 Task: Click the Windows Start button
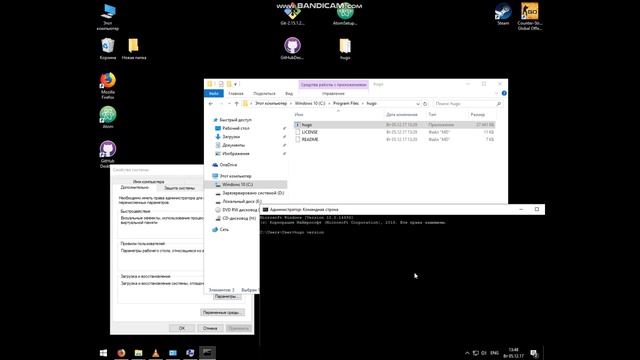pos(104,353)
